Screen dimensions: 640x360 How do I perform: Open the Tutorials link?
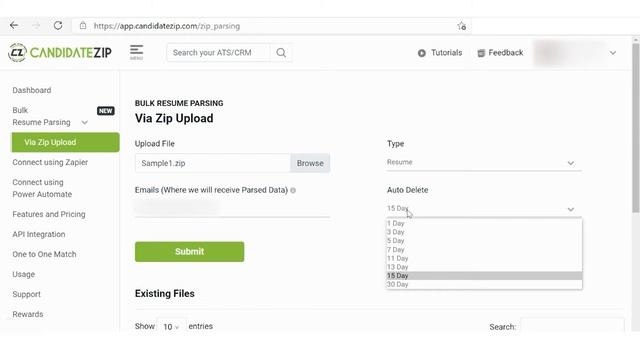[x=440, y=53]
